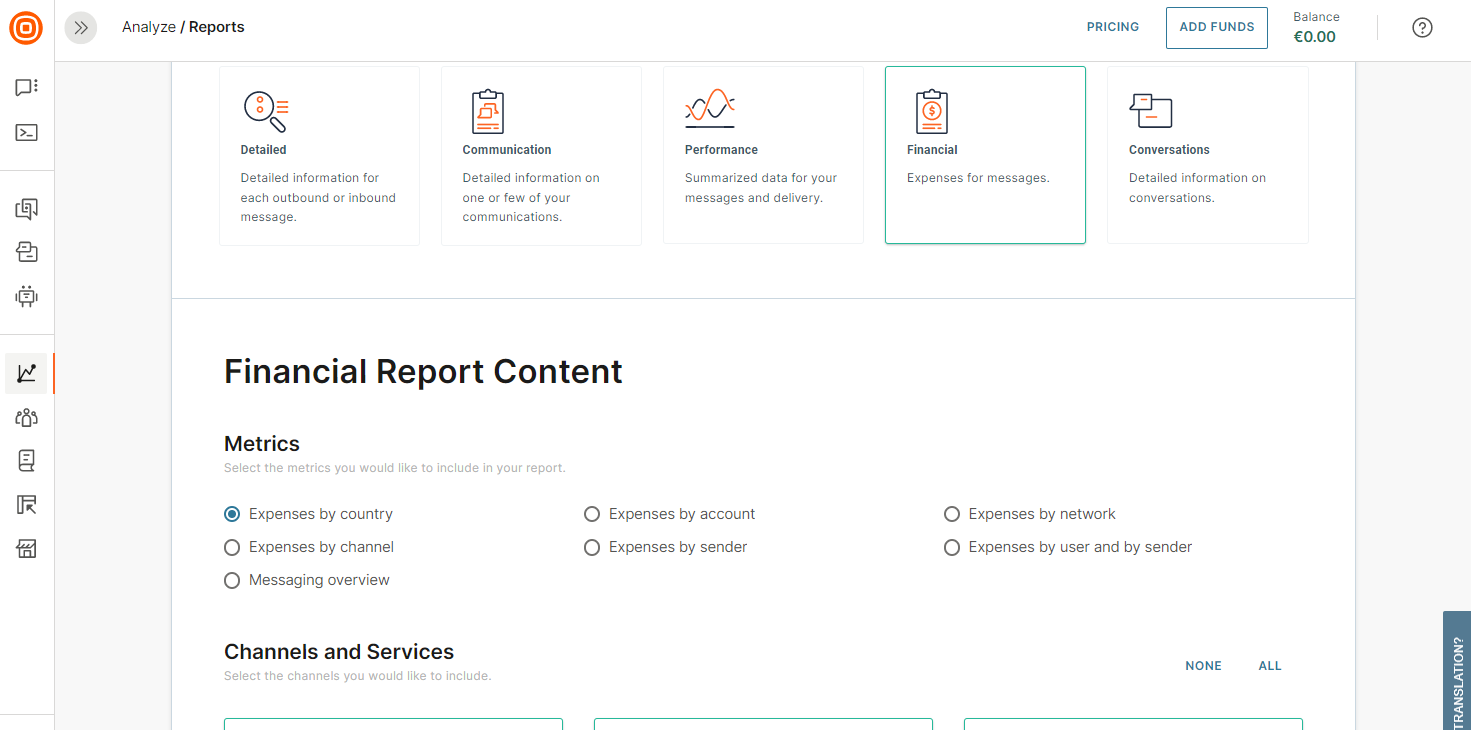Viewport: 1471px width, 730px height.
Task: Open the storefront Exchange sidebar icon
Action: pyautogui.click(x=27, y=549)
